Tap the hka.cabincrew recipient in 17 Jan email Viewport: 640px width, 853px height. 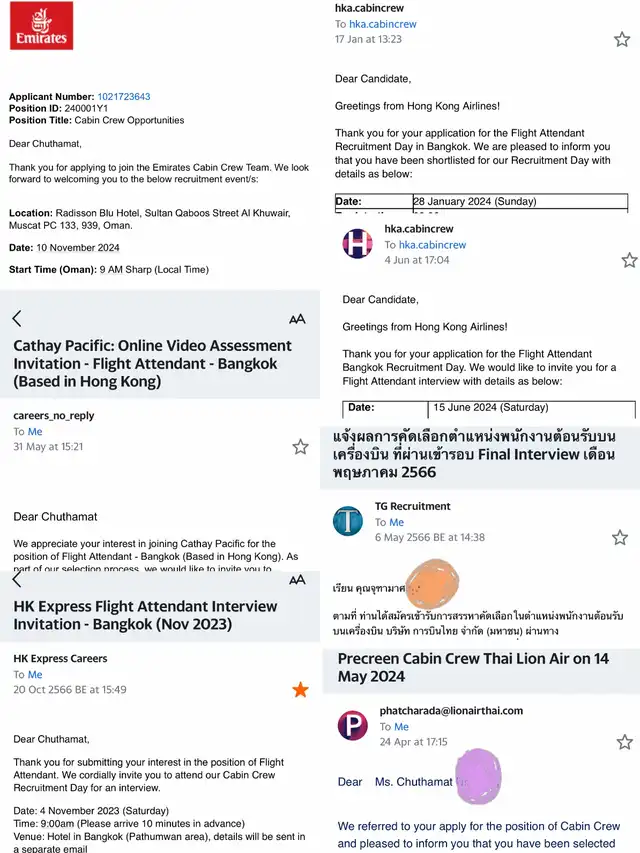[383, 24]
